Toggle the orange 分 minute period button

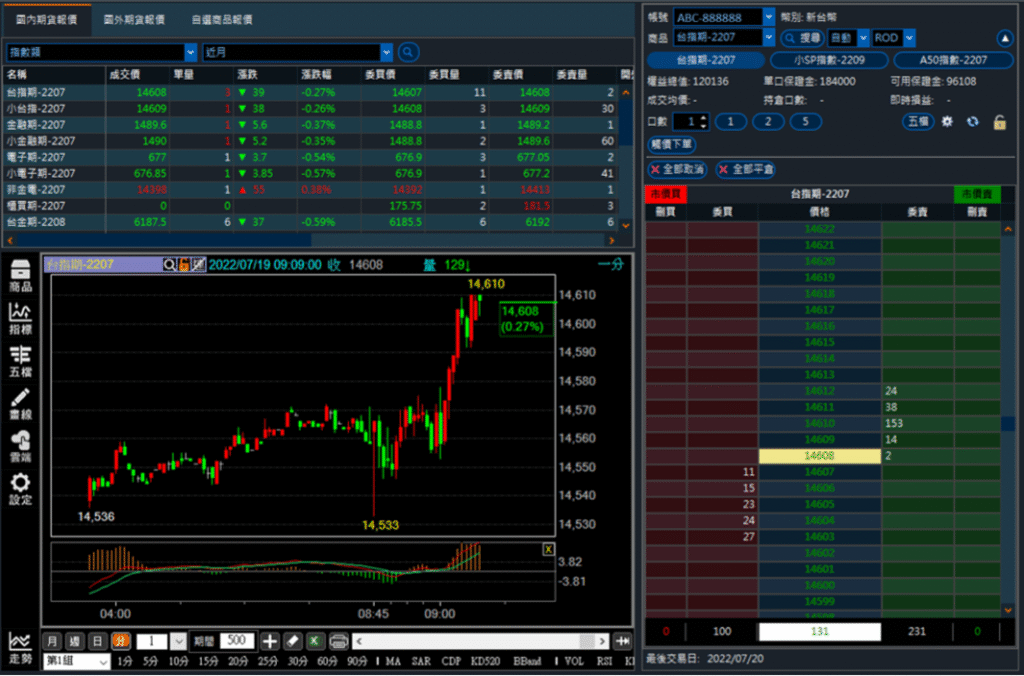[x=120, y=641]
